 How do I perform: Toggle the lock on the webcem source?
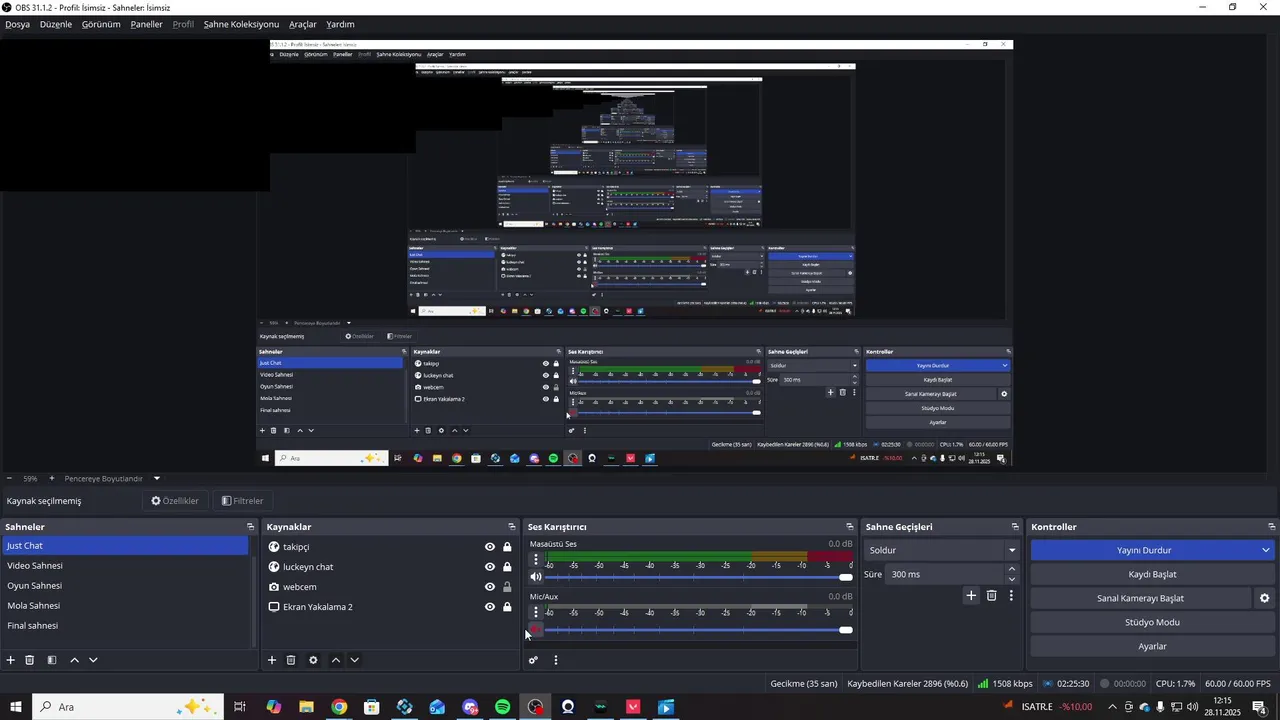point(507,587)
